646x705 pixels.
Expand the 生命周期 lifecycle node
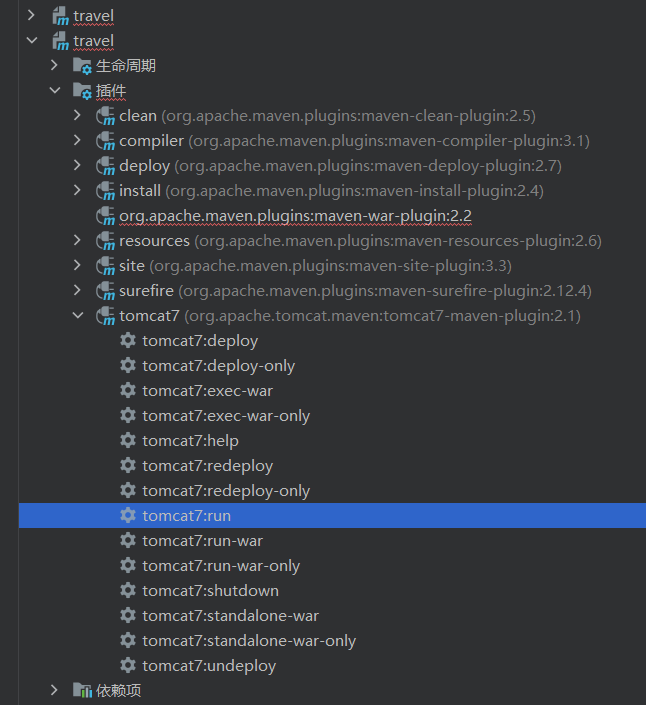(55, 66)
